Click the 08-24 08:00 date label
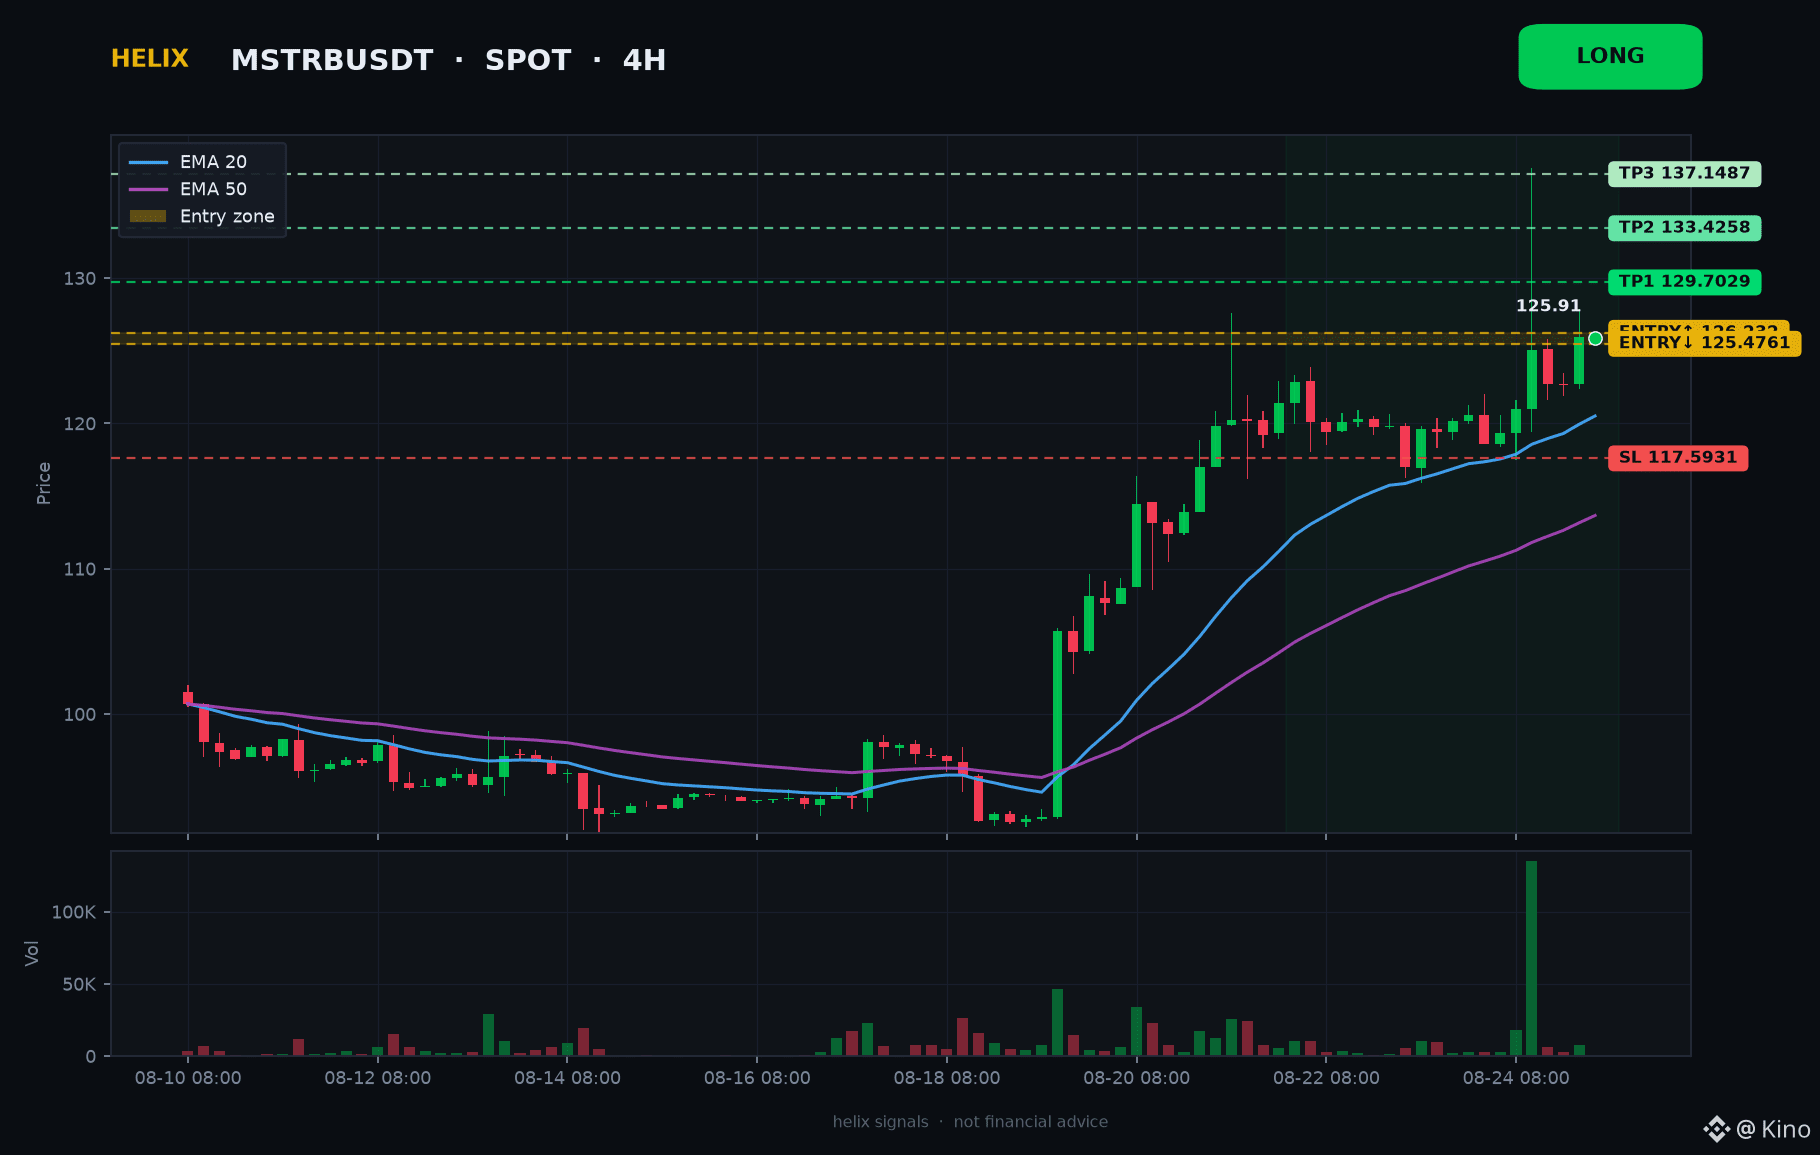Viewport: 1820px width, 1155px height. click(x=1516, y=1078)
